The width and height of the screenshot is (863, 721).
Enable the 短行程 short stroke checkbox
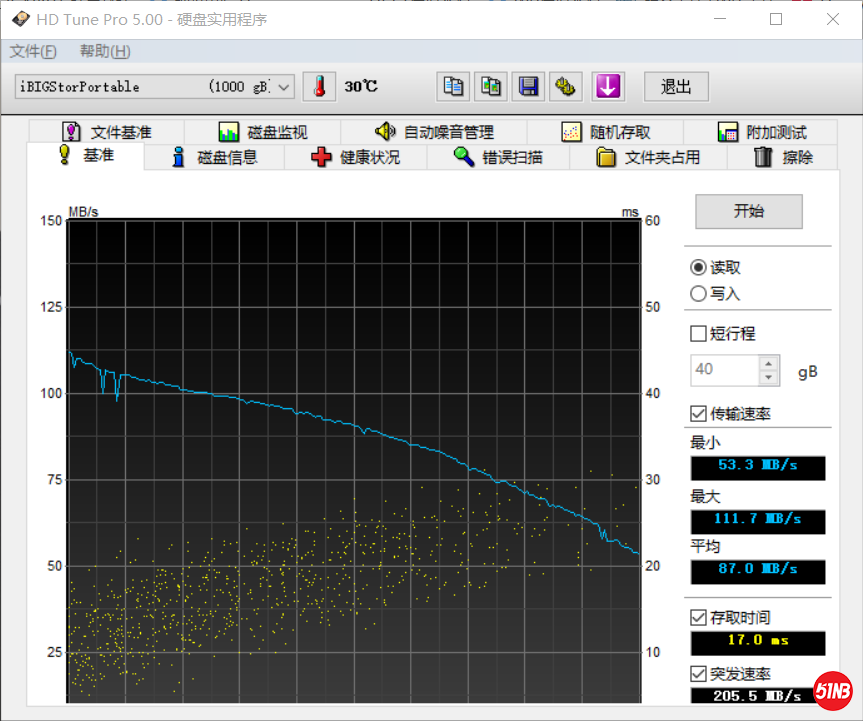click(698, 334)
